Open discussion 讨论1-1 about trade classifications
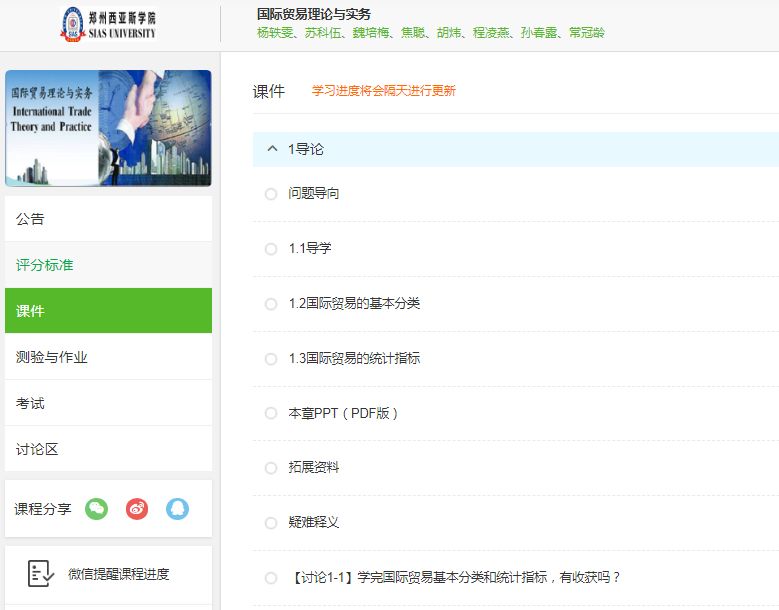 [455, 577]
